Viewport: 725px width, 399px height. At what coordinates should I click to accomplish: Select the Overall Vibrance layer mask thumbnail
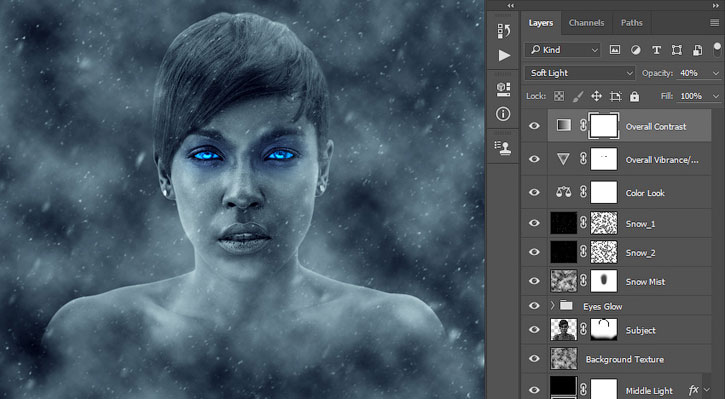tap(604, 159)
